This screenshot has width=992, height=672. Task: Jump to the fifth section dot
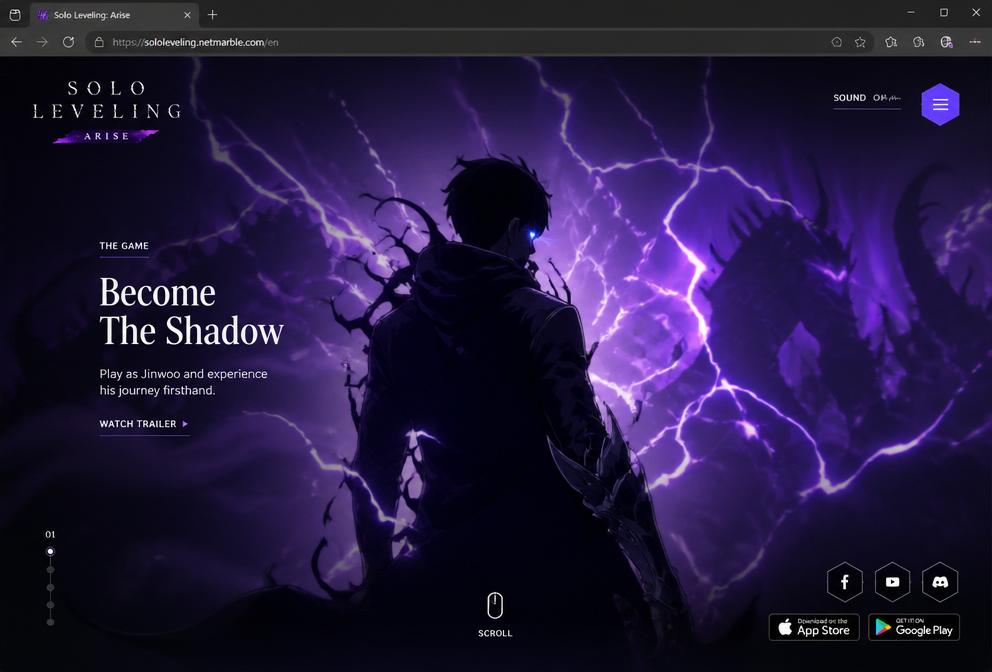pos(51,622)
